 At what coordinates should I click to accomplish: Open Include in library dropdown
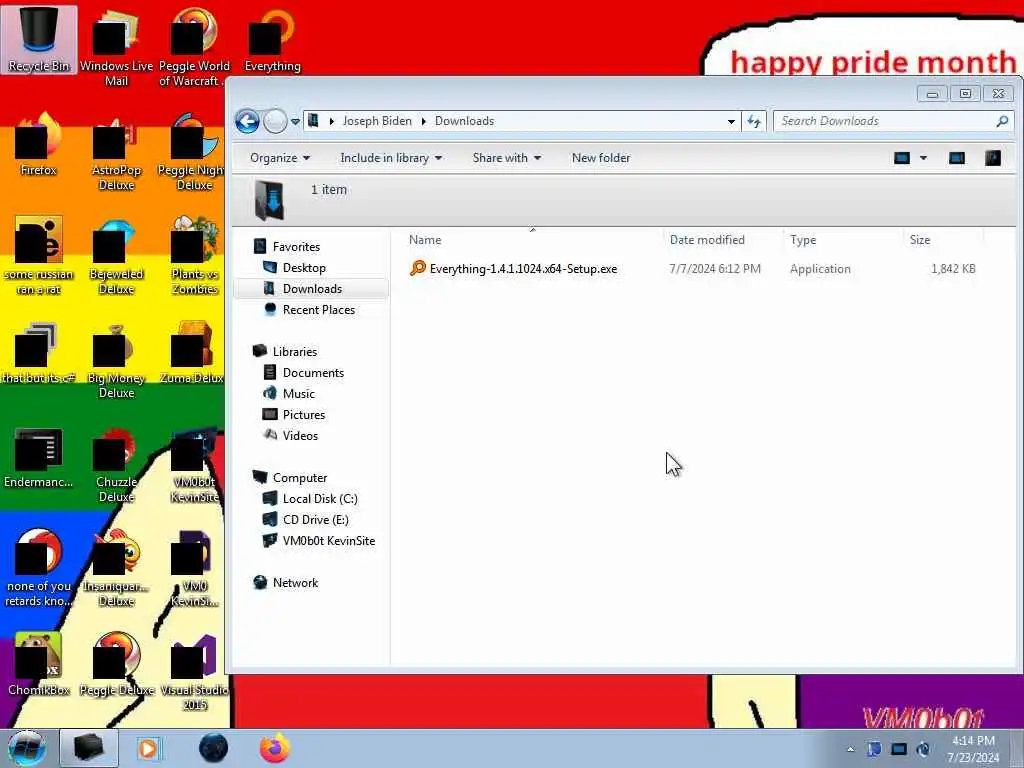tap(391, 158)
